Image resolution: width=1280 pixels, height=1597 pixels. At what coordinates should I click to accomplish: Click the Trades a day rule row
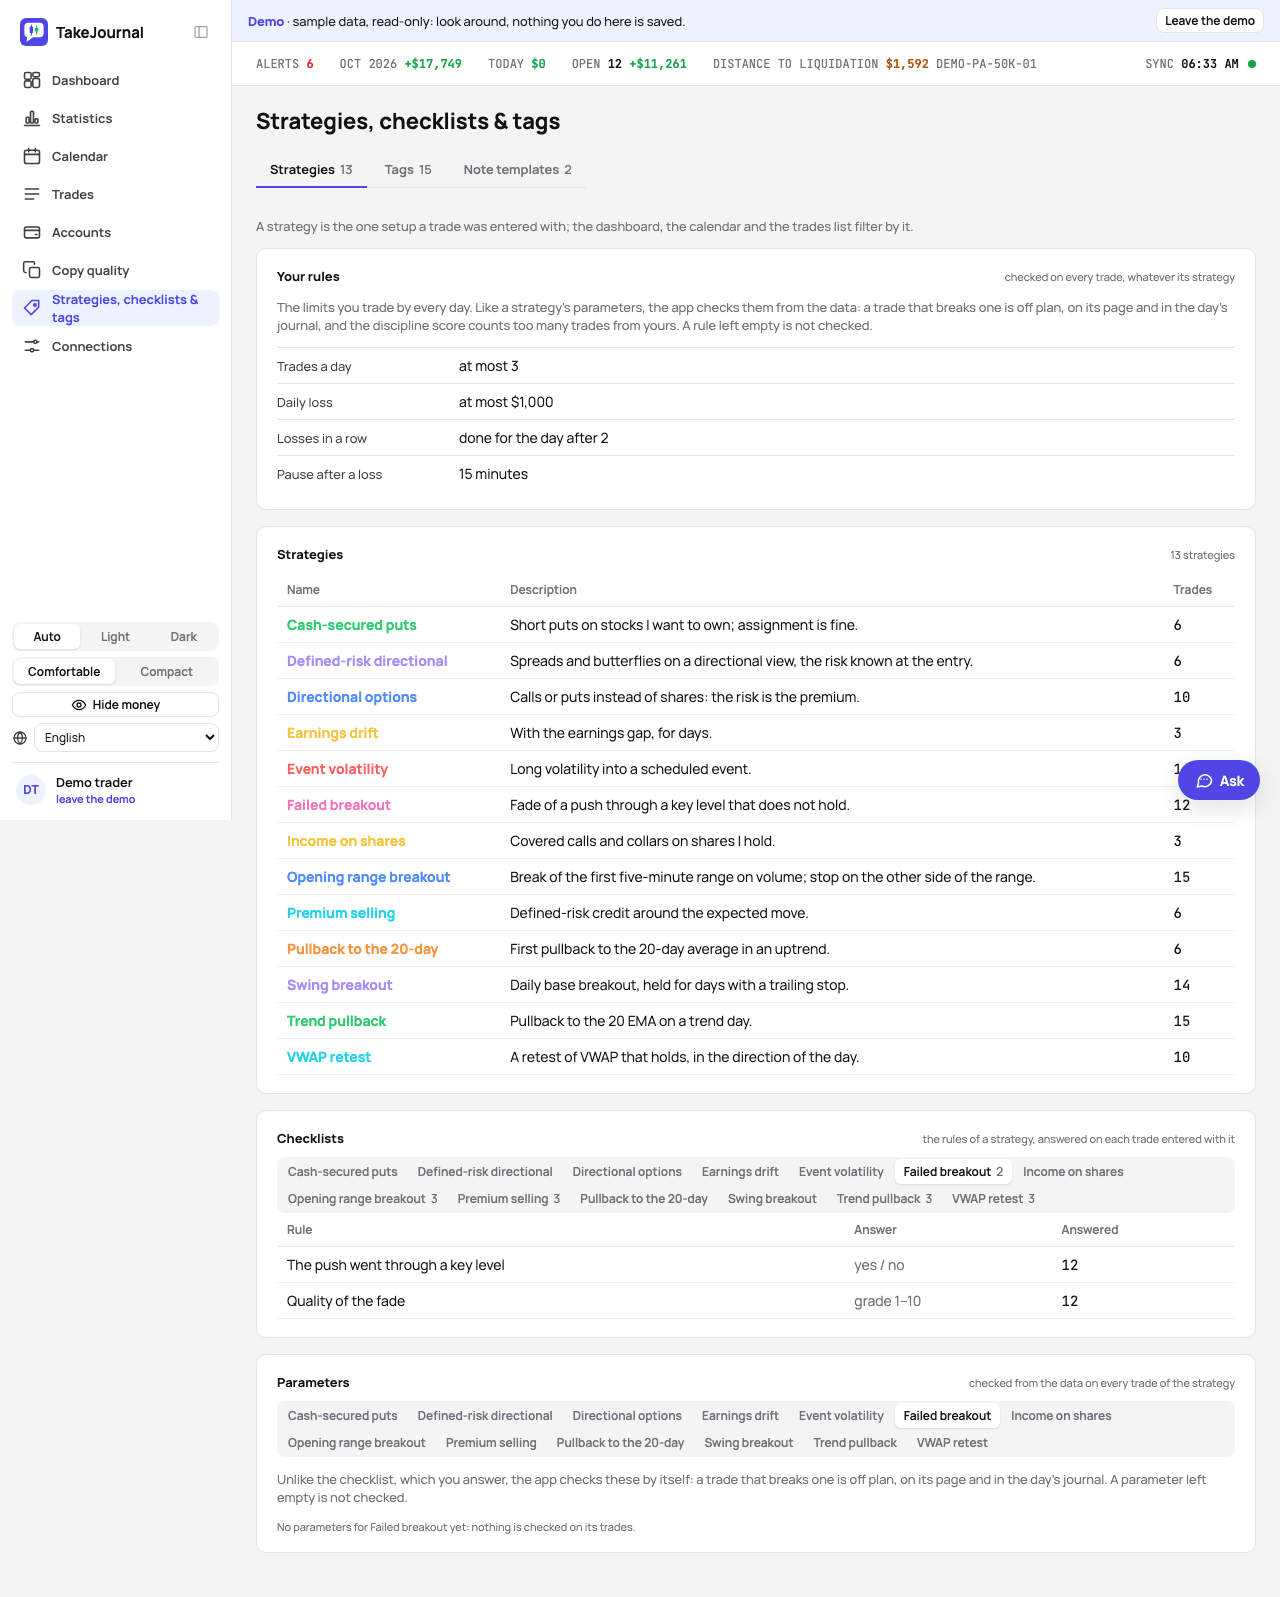pyautogui.click(x=756, y=366)
